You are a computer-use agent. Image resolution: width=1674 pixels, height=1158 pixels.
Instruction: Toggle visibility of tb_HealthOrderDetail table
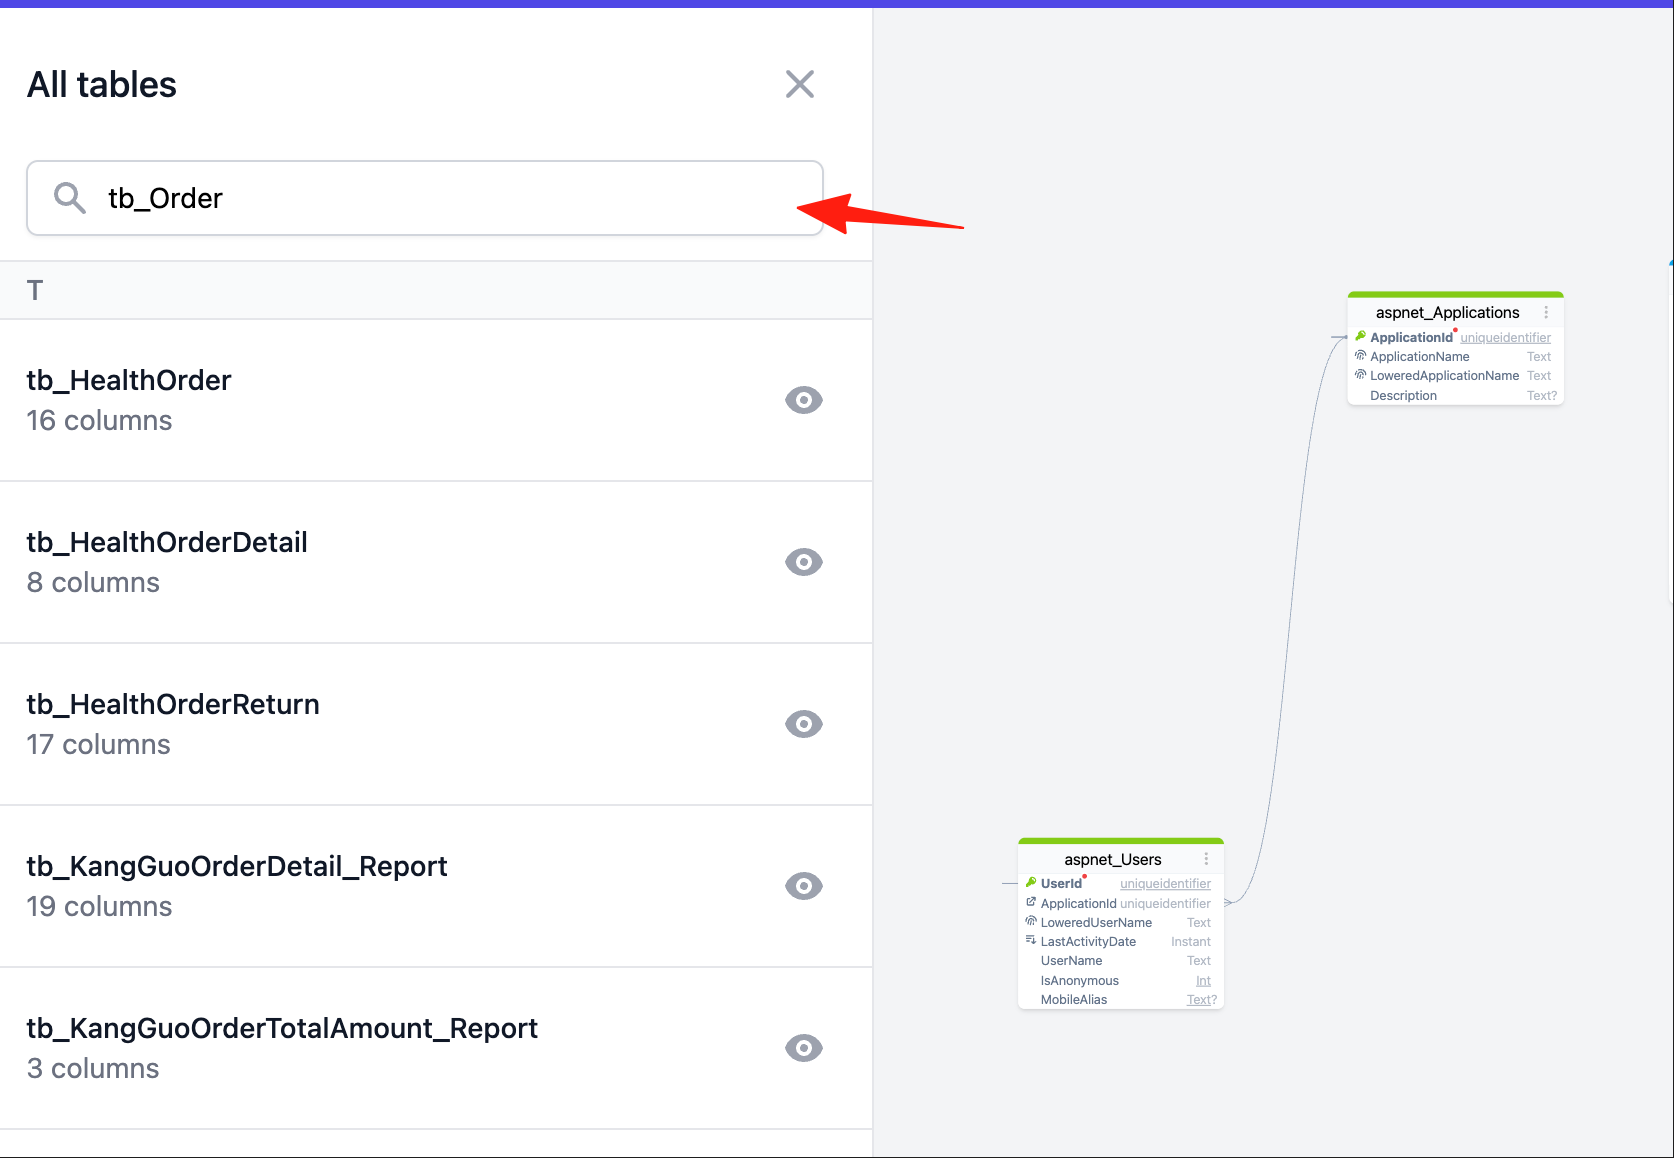(x=804, y=562)
